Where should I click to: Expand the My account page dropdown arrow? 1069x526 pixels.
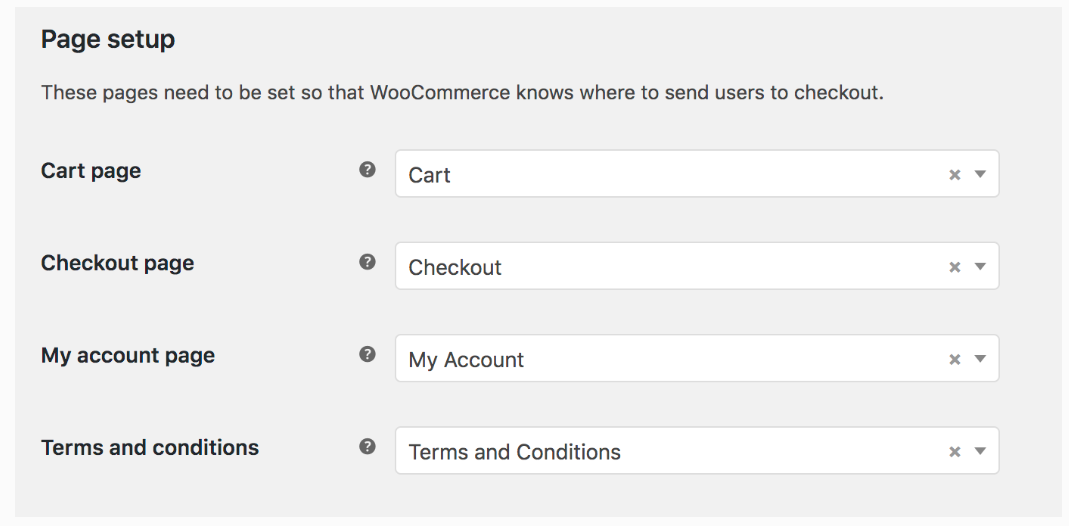[980, 359]
